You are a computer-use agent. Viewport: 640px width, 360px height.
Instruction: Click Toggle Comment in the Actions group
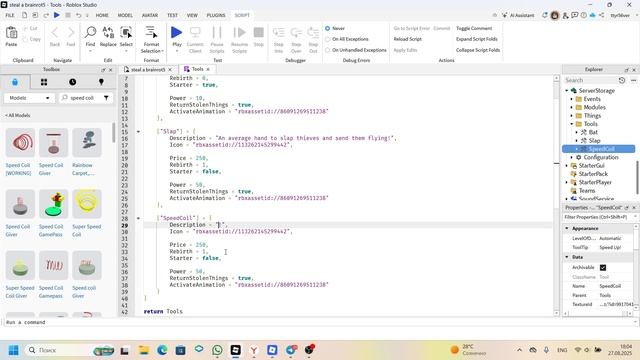tap(474, 29)
